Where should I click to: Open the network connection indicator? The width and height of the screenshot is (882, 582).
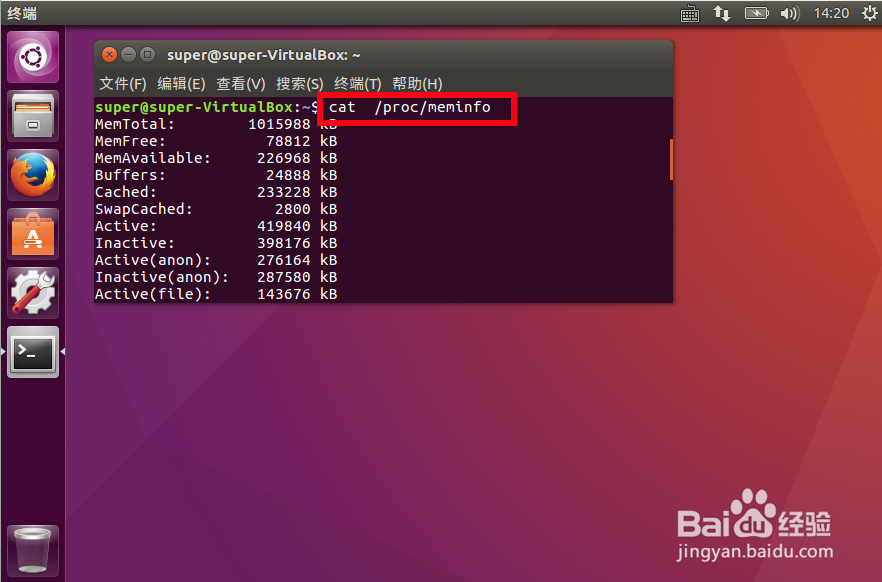coord(722,13)
